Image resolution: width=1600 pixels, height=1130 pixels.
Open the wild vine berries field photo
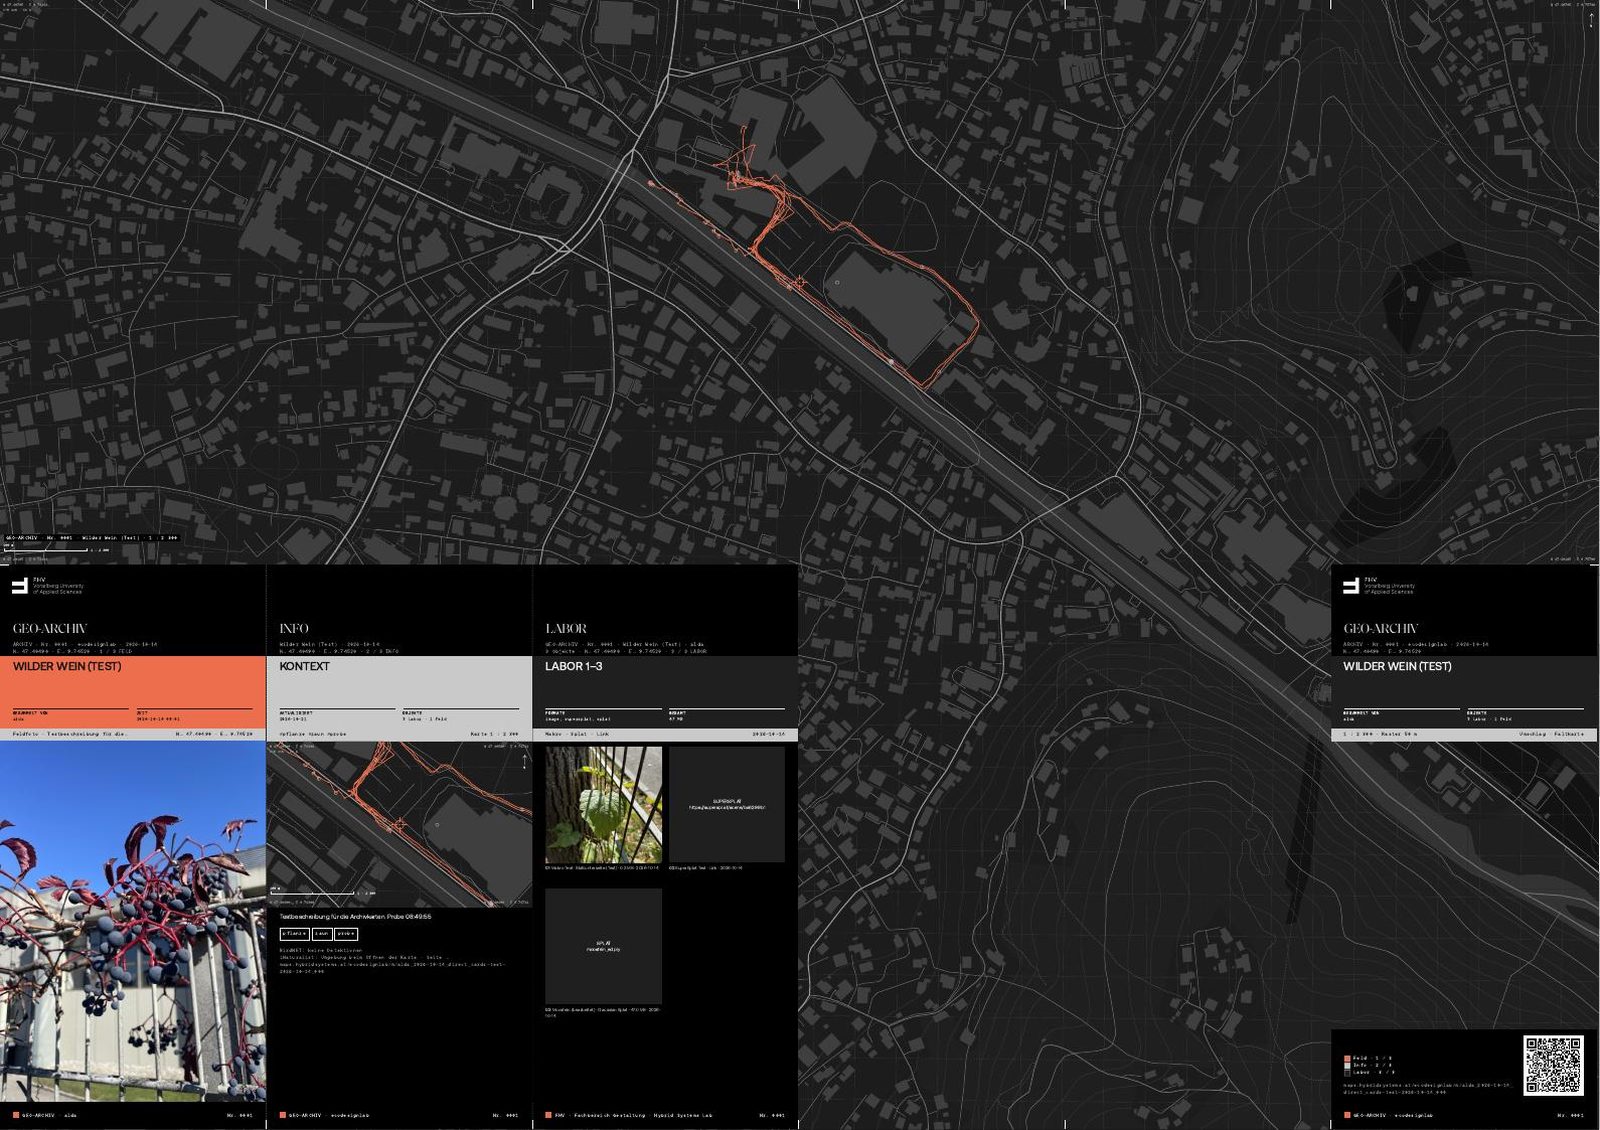pyautogui.click(x=133, y=921)
